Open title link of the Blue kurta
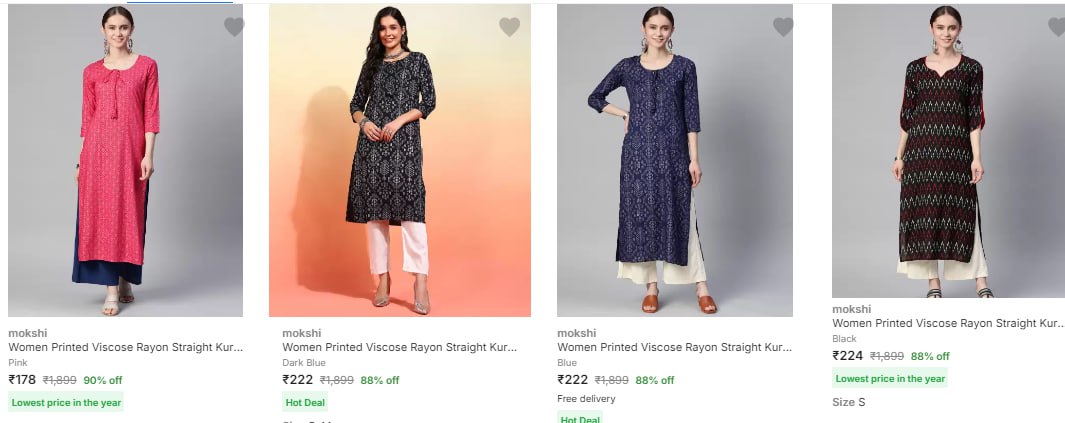This screenshot has width=1065, height=423. (674, 347)
